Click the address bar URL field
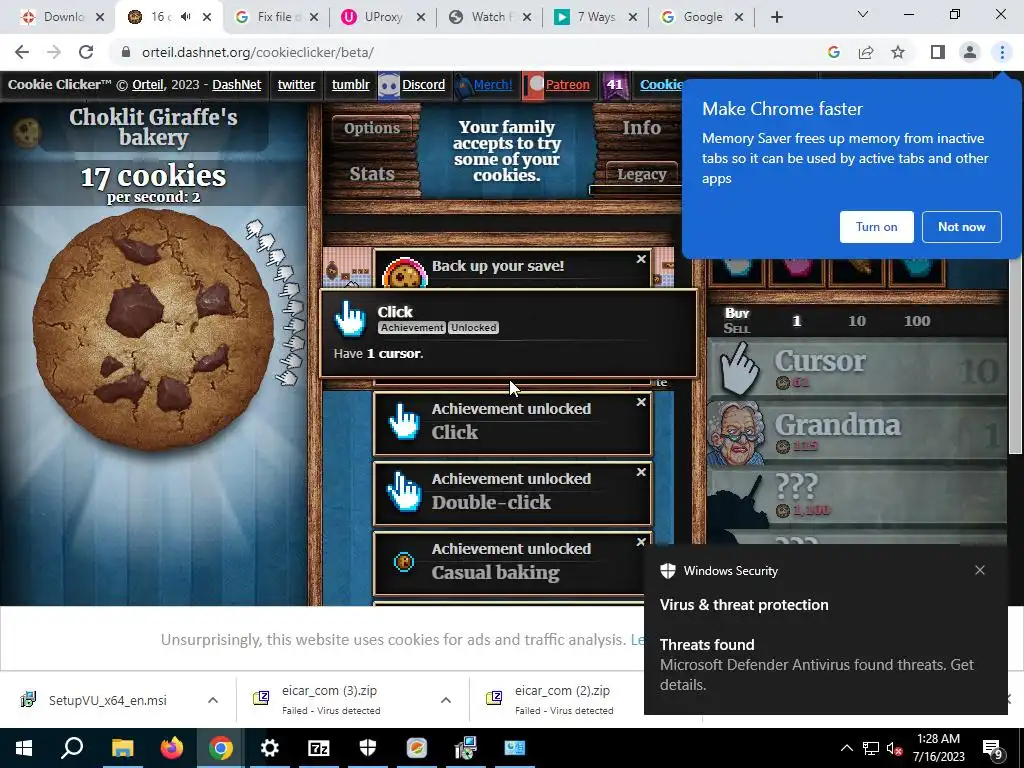The image size is (1024, 768). [x=470, y=52]
